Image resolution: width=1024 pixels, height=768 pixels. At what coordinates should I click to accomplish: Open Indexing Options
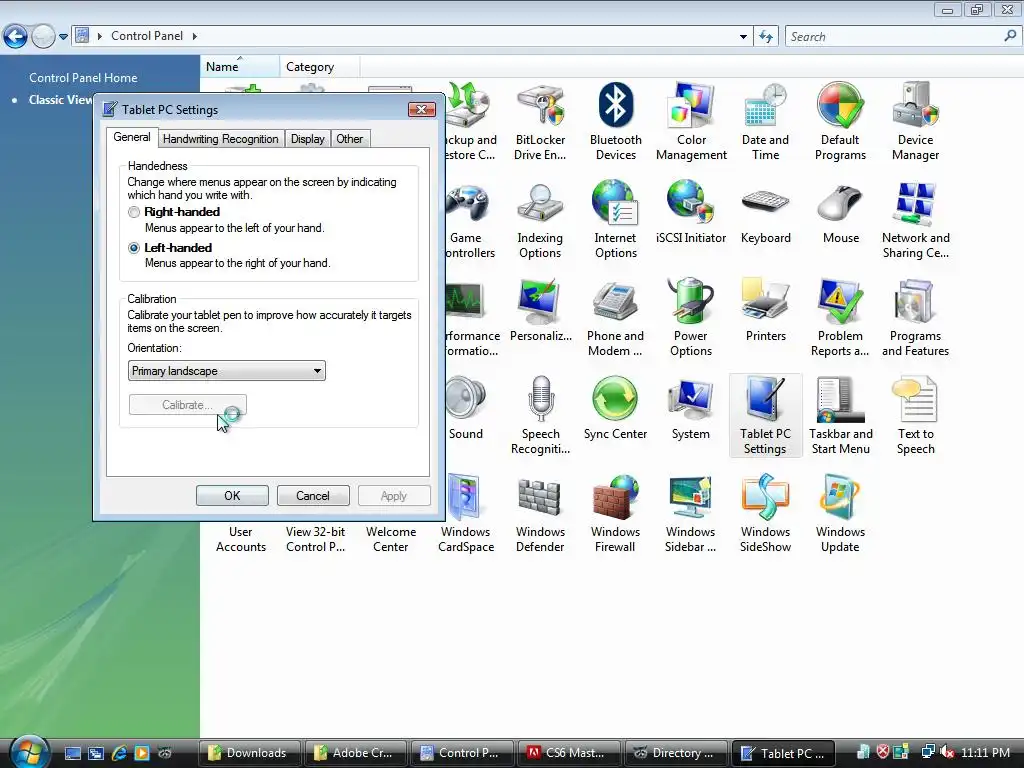pyautogui.click(x=540, y=221)
